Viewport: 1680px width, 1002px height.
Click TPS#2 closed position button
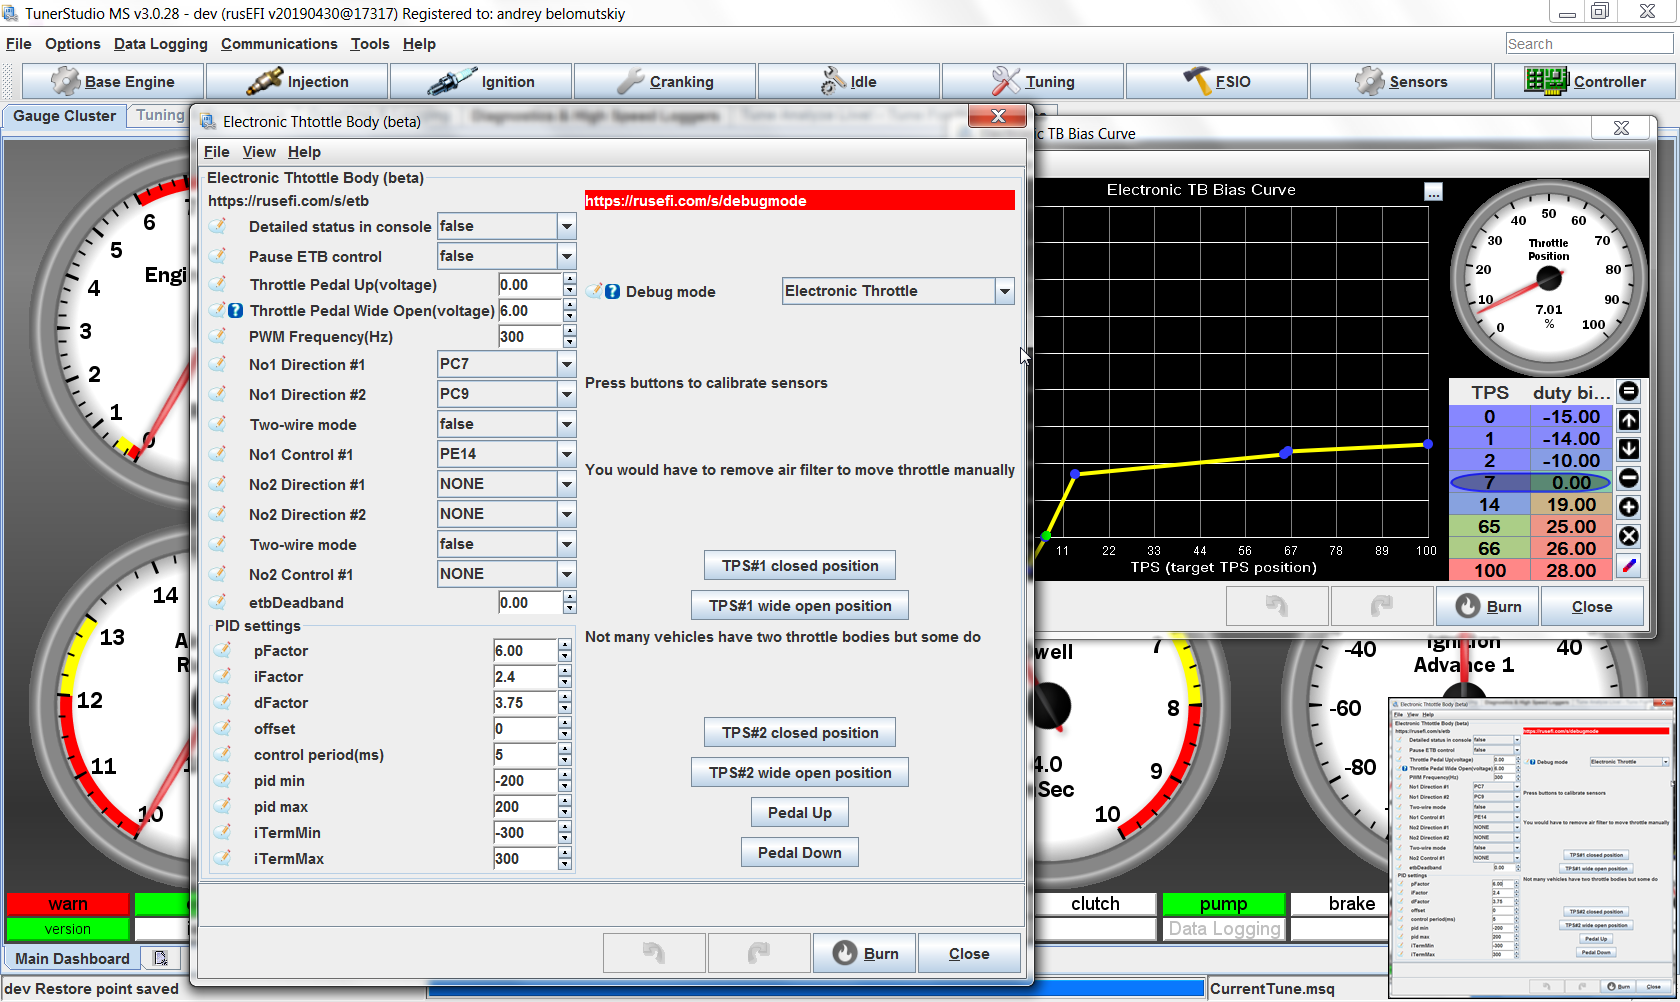(800, 733)
